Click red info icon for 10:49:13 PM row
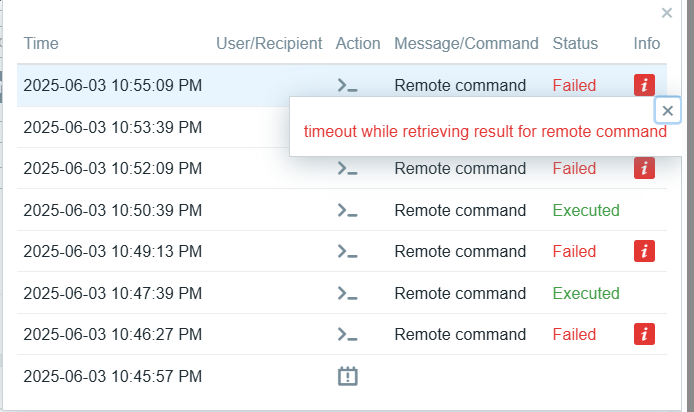The height and width of the screenshot is (412, 694). click(x=644, y=251)
